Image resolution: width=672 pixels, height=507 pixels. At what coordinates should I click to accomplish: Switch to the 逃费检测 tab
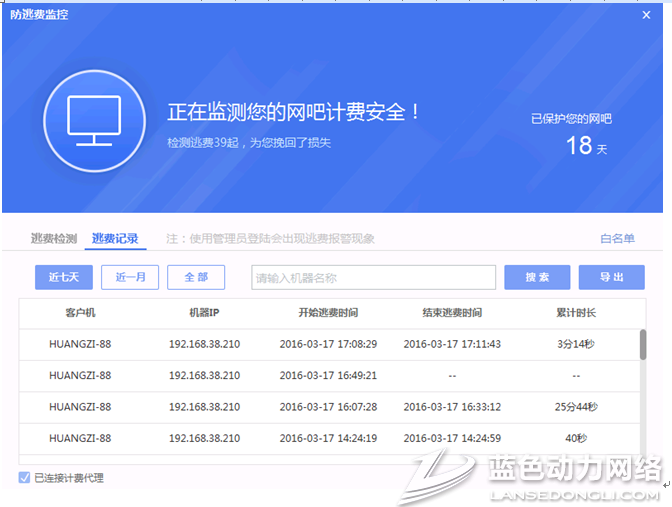point(53,239)
